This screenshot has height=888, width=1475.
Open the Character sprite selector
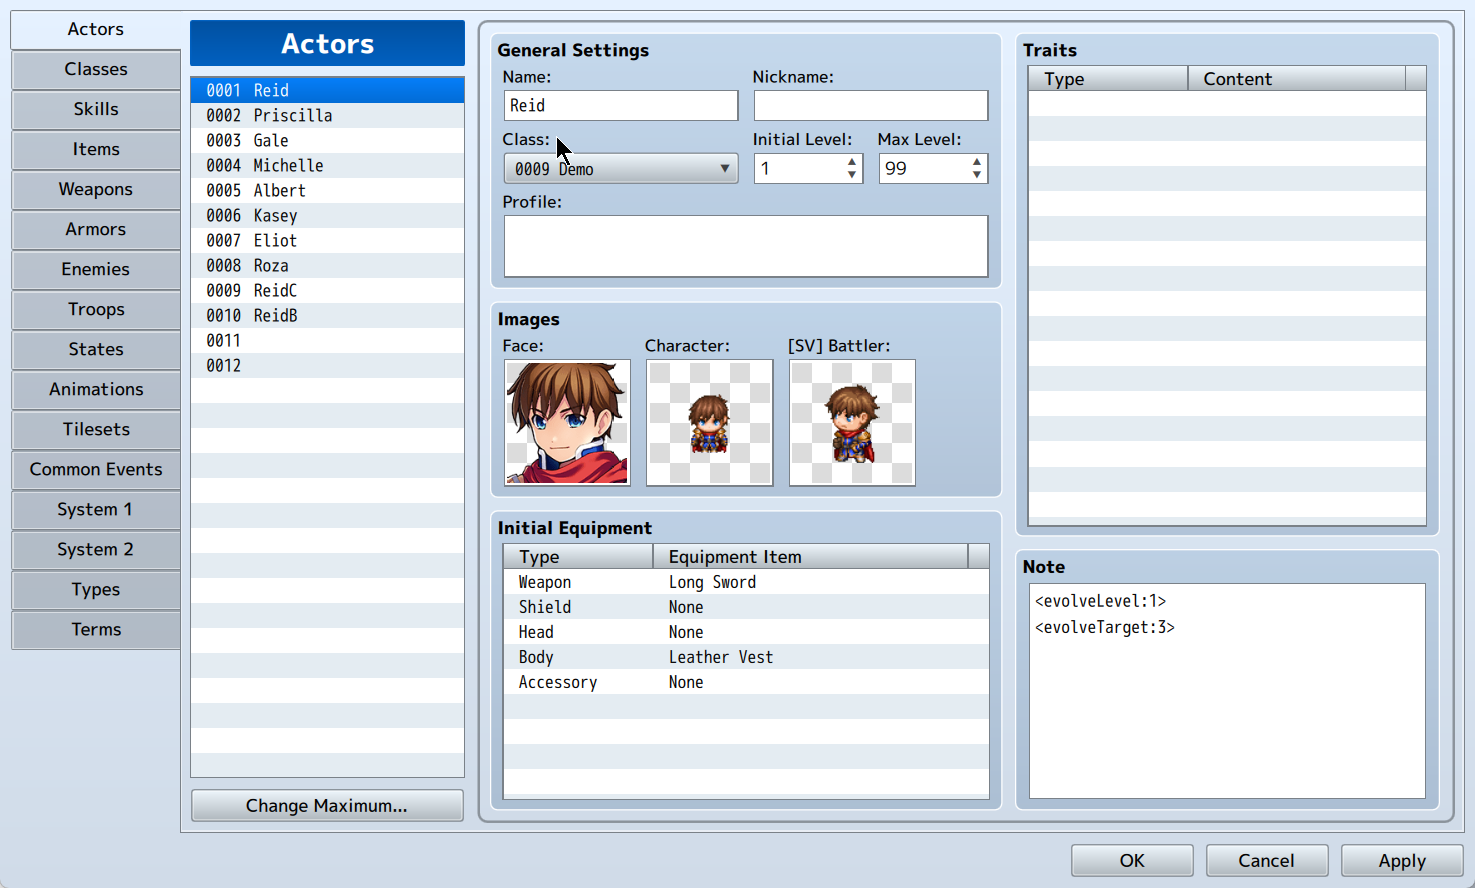709,422
